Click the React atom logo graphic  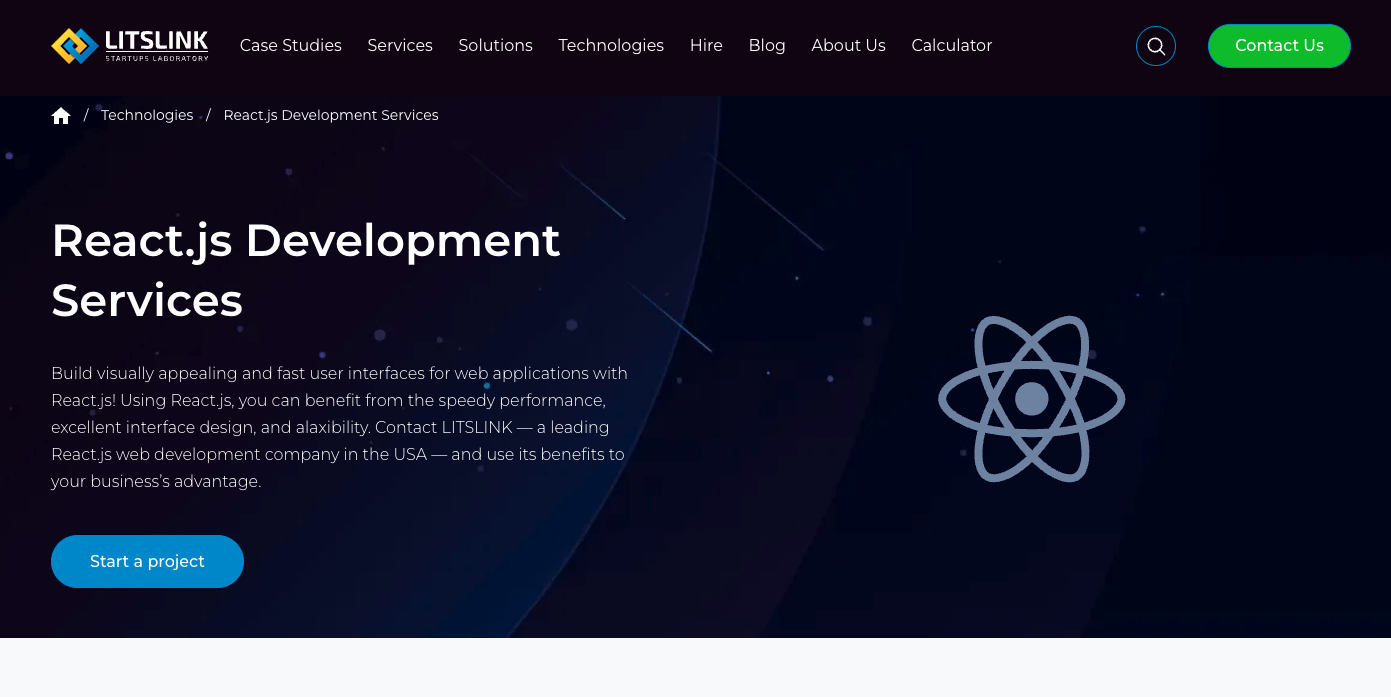(x=1031, y=399)
